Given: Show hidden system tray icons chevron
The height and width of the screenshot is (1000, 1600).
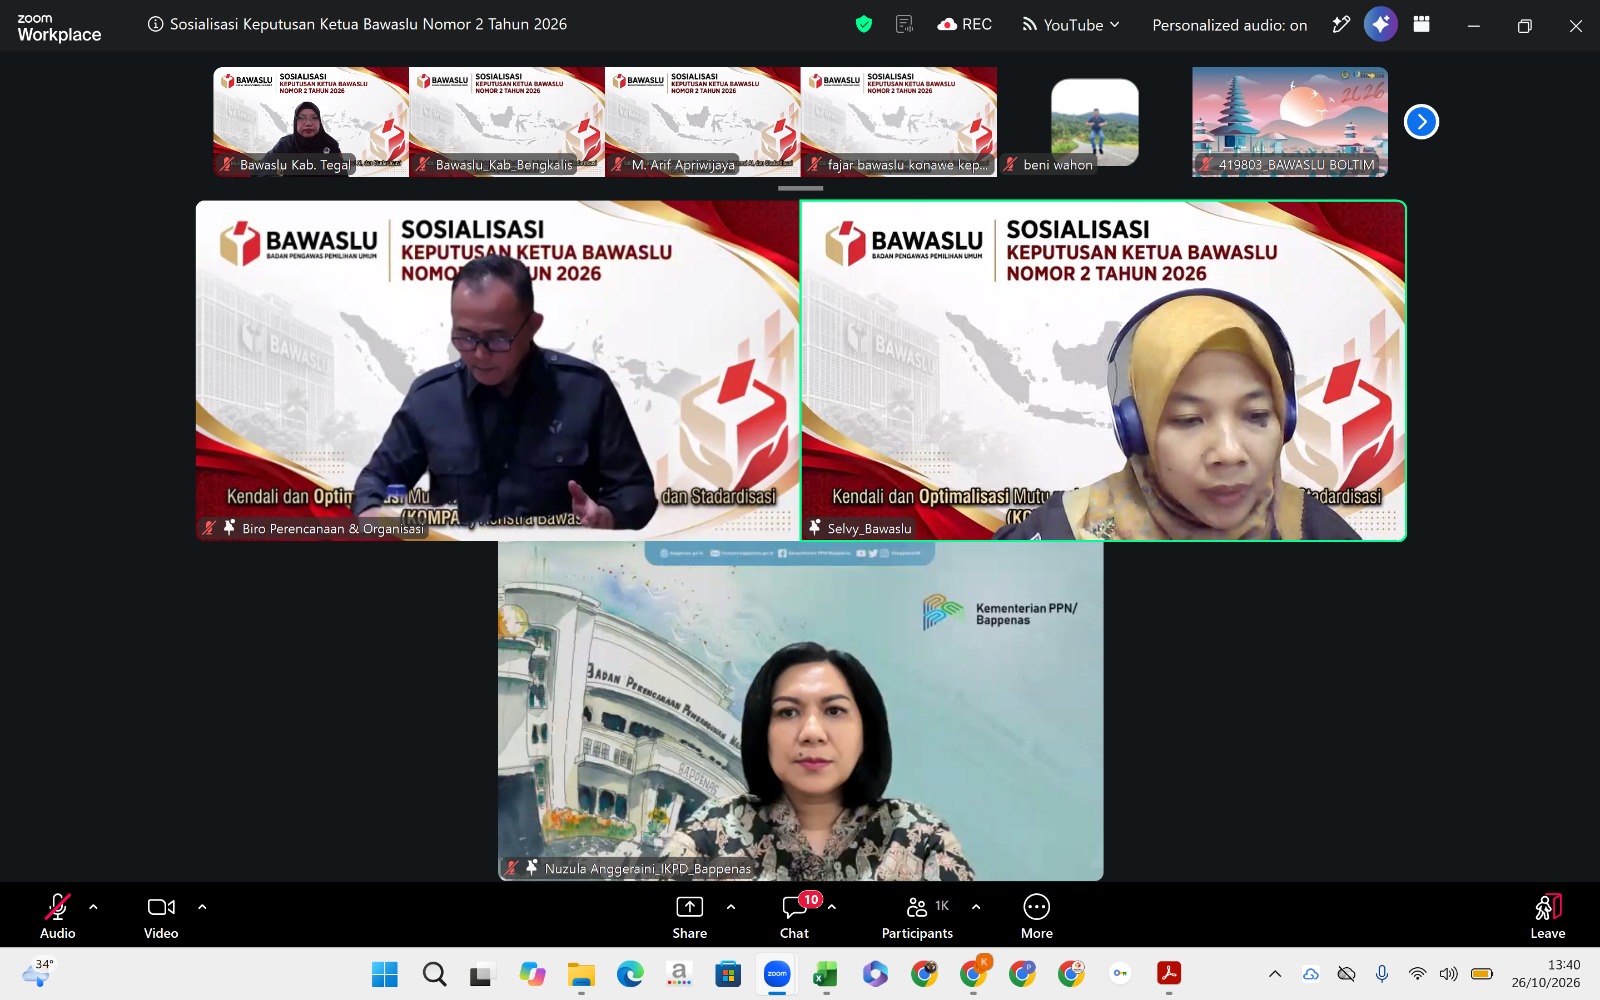Looking at the screenshot, I should 1275,974.
